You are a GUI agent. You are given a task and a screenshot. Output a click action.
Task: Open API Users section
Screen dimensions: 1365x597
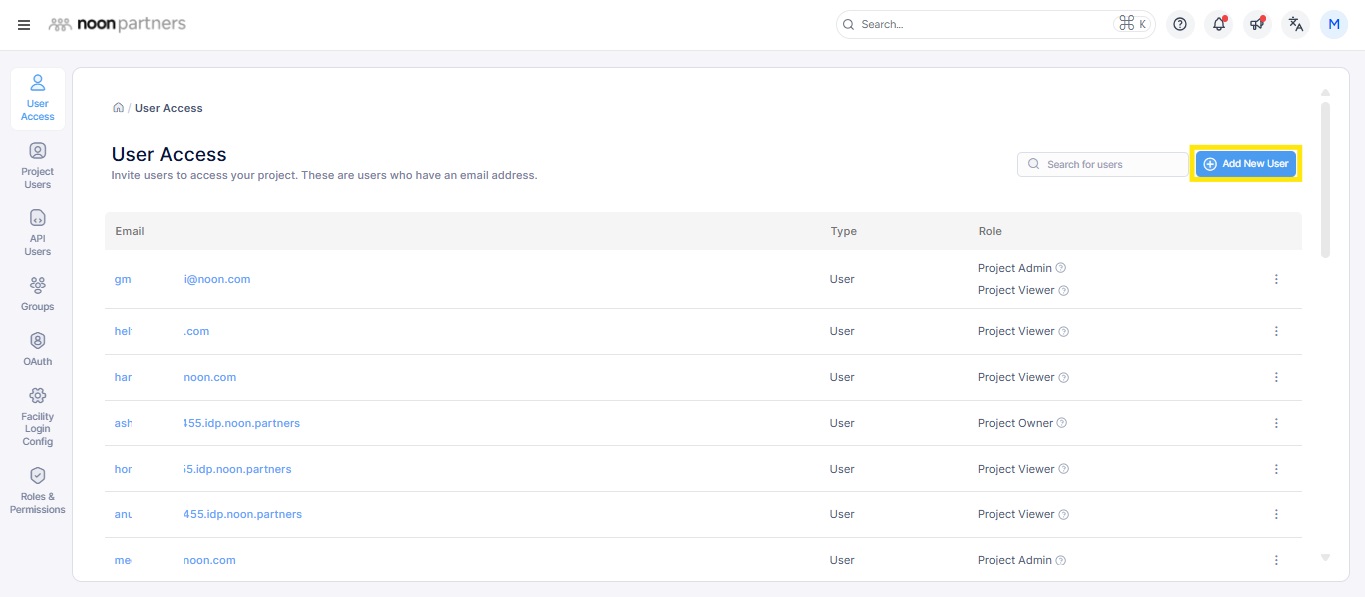[38, 232]
